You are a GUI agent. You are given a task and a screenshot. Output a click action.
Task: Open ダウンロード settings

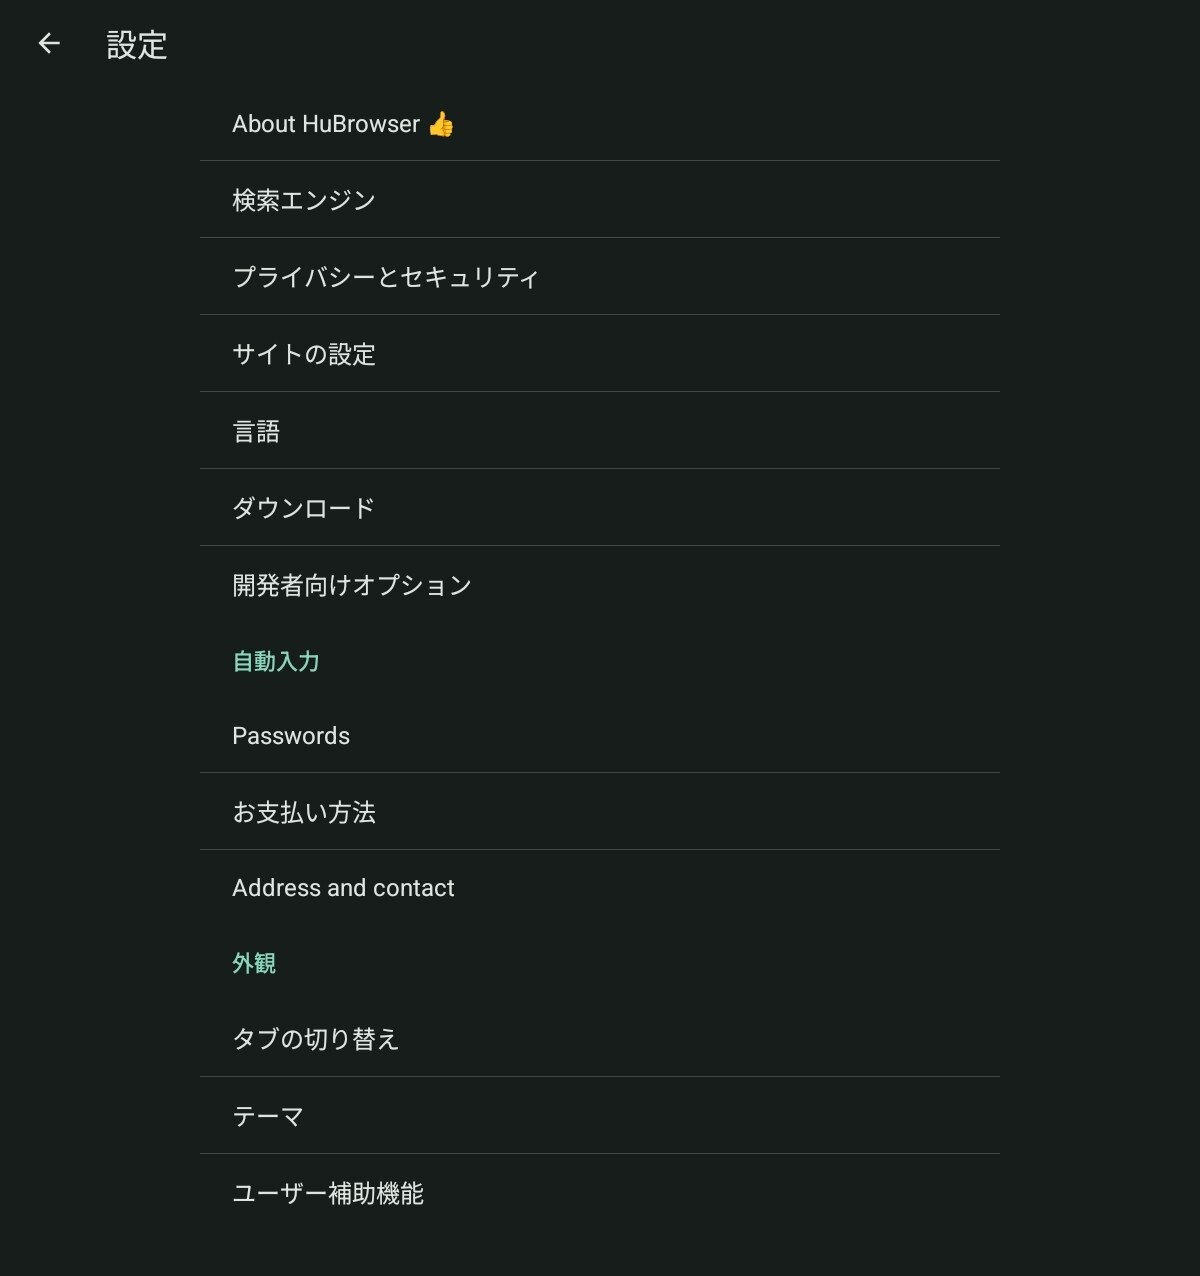pos(600,508)
